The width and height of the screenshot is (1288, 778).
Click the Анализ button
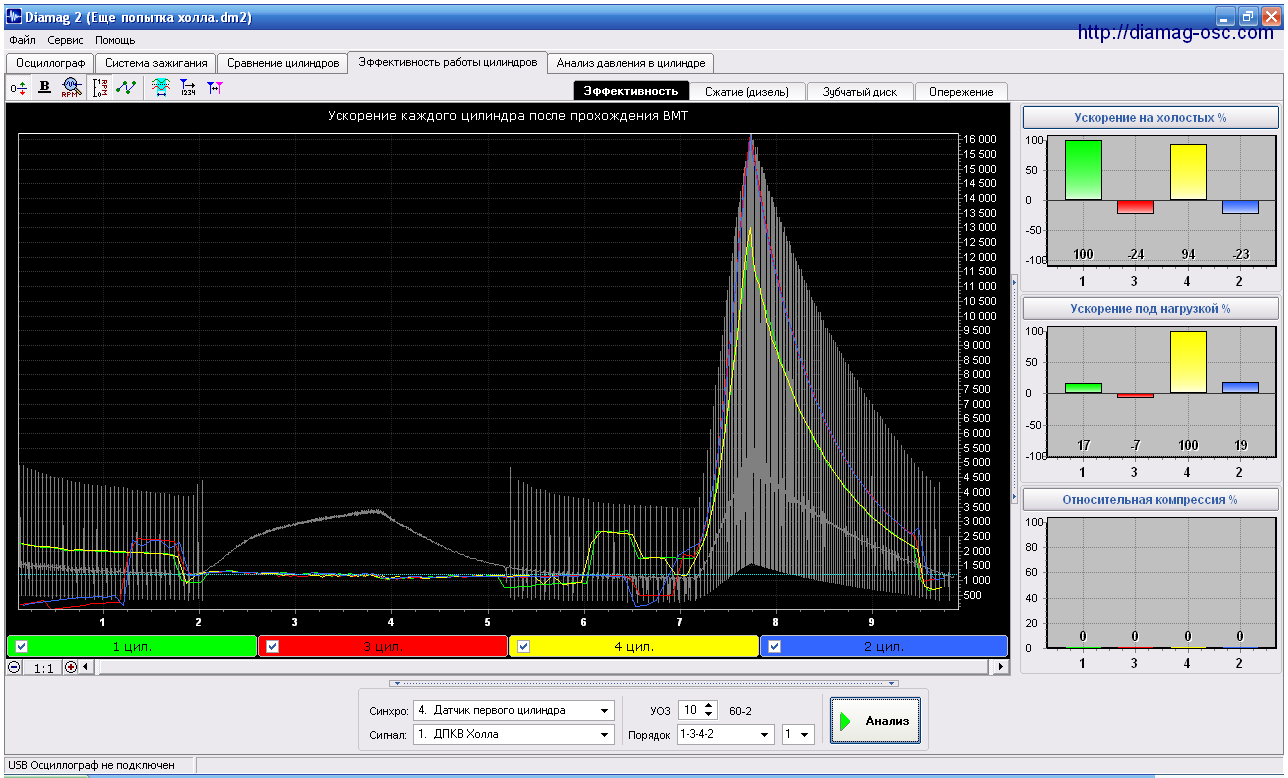point(875,721)
